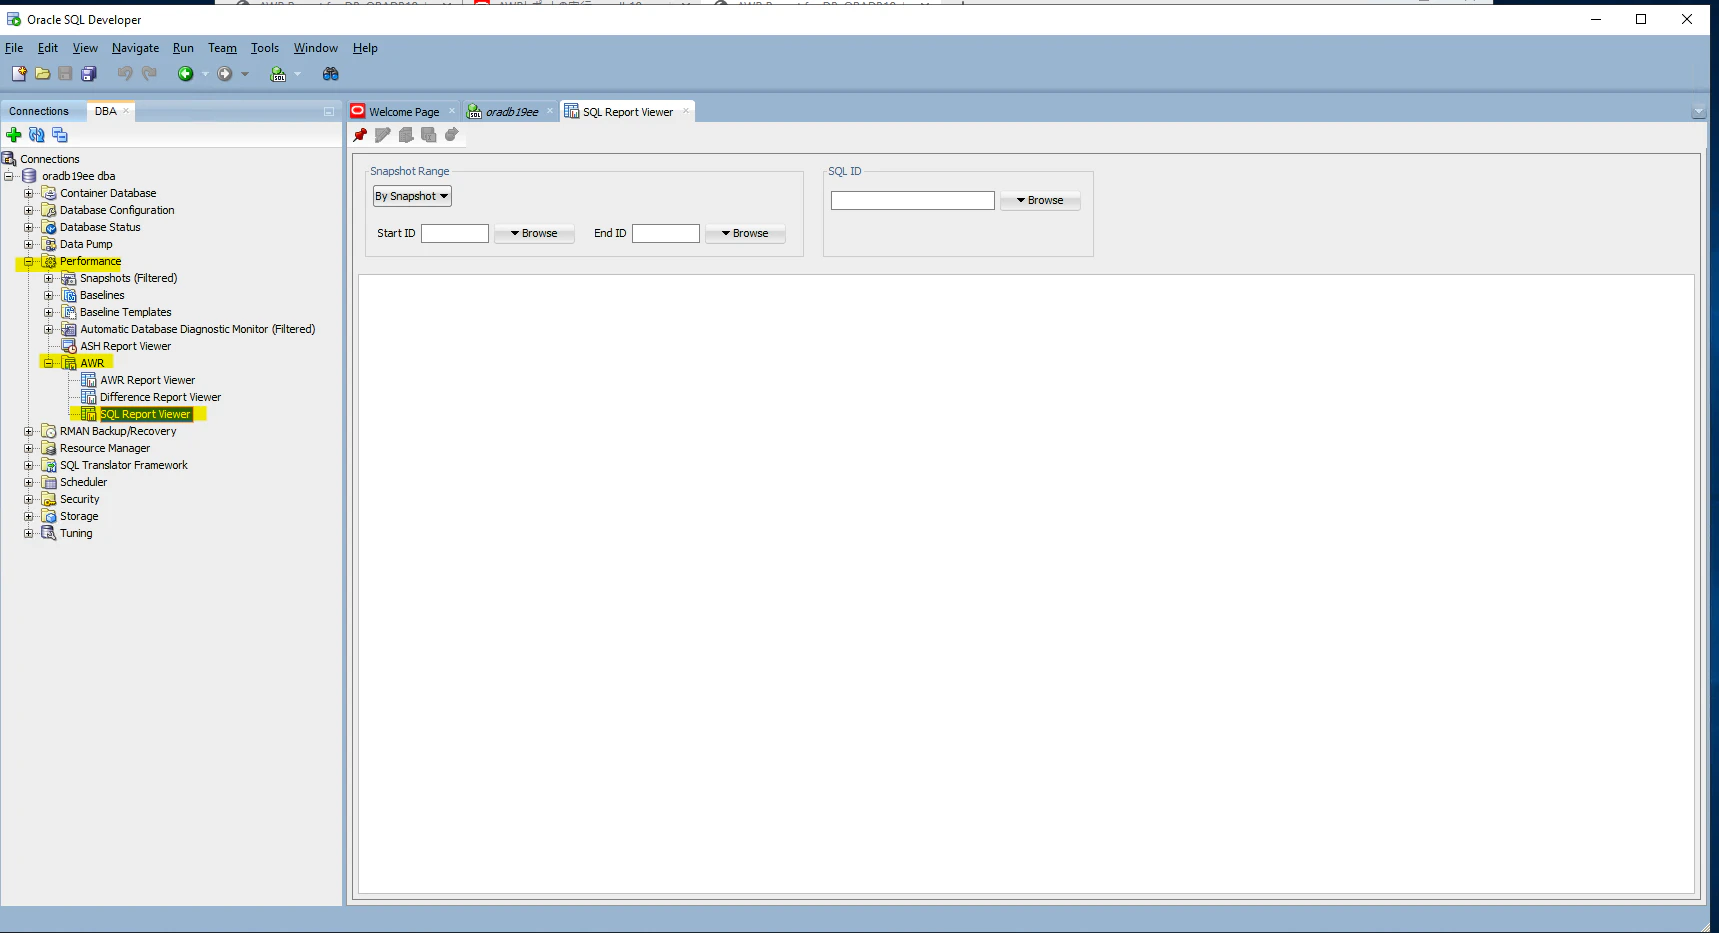Click Browse button next to Start ID
The width and height of the screenshot is (1719, 933).
pyautogui.click(x=534, y=234)
